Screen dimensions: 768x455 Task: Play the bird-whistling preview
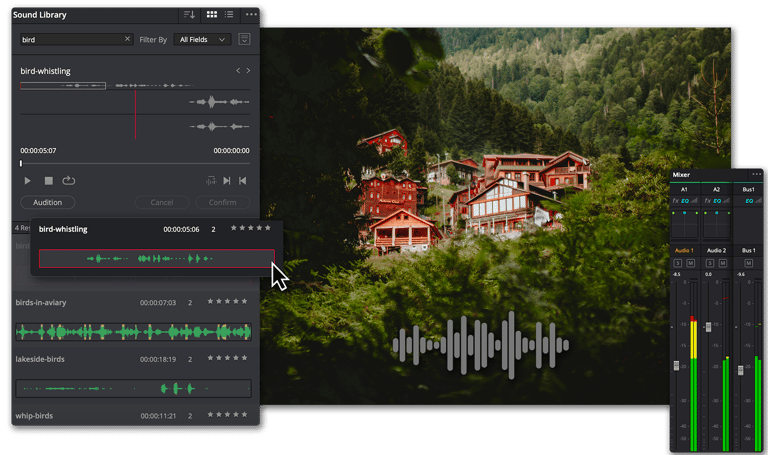pos(27,181)
